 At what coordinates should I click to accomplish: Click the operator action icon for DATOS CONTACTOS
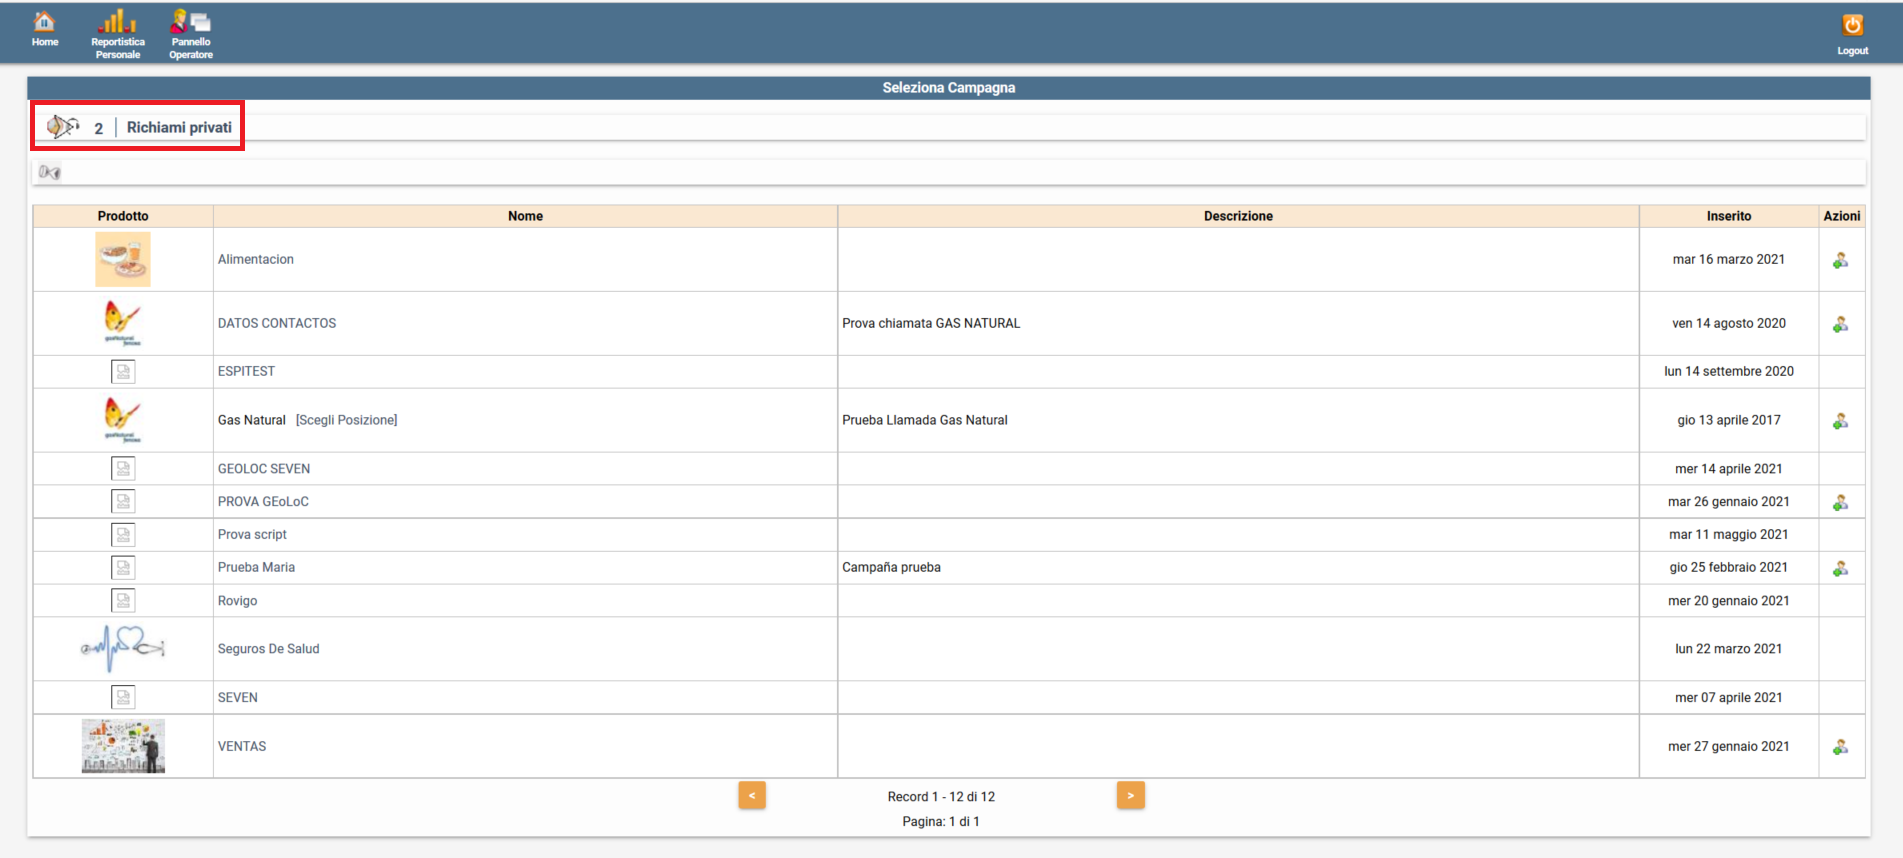click(1840, 324)
